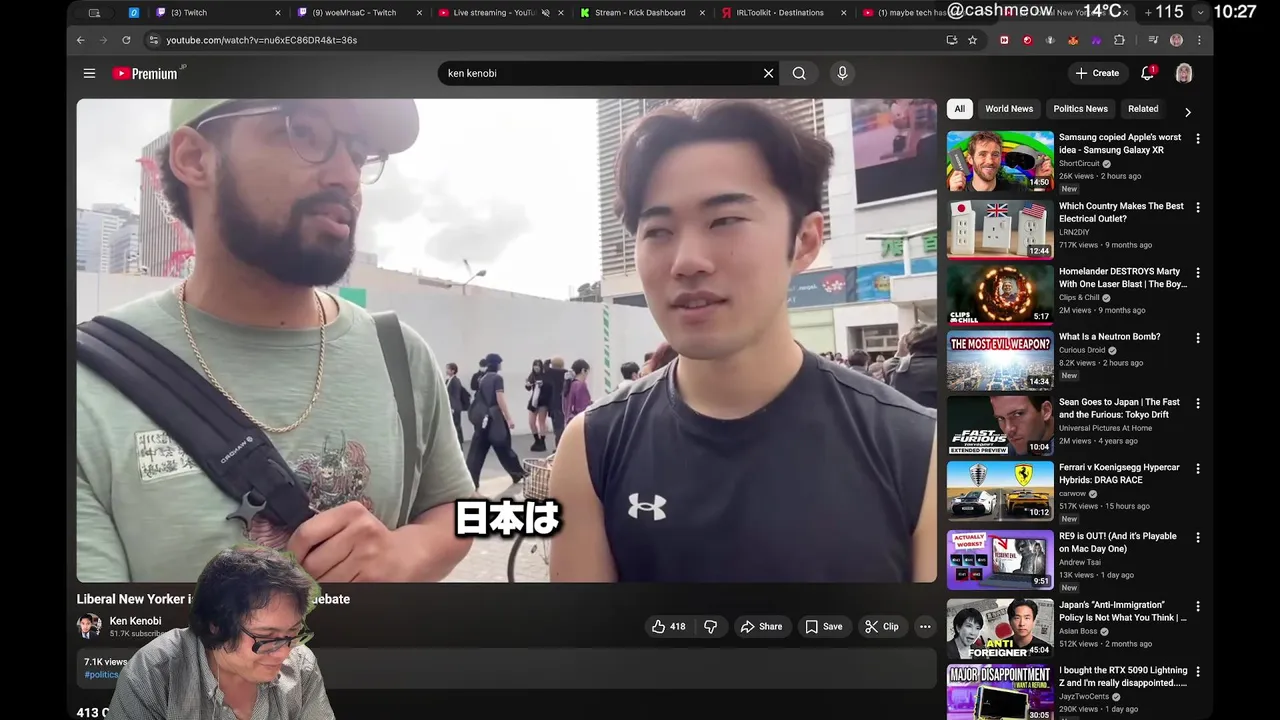Open the MetaMask fox extension icon

[1073, 40]
